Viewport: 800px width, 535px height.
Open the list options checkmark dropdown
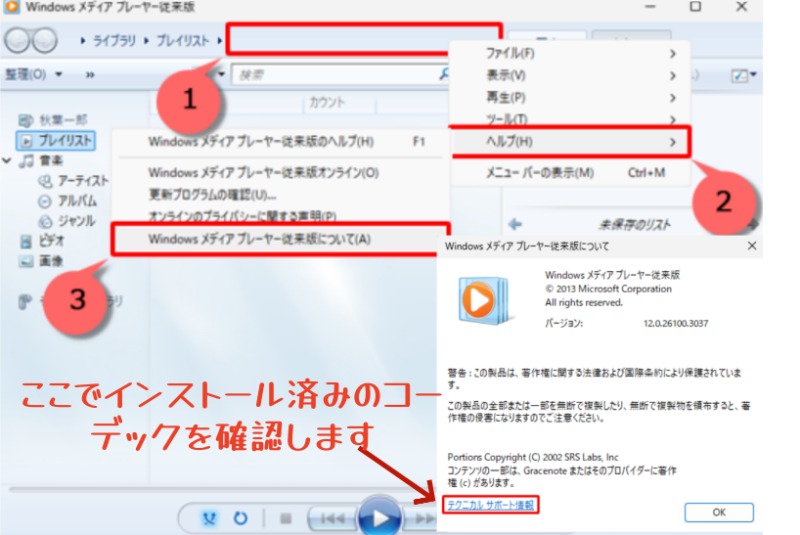743,75
